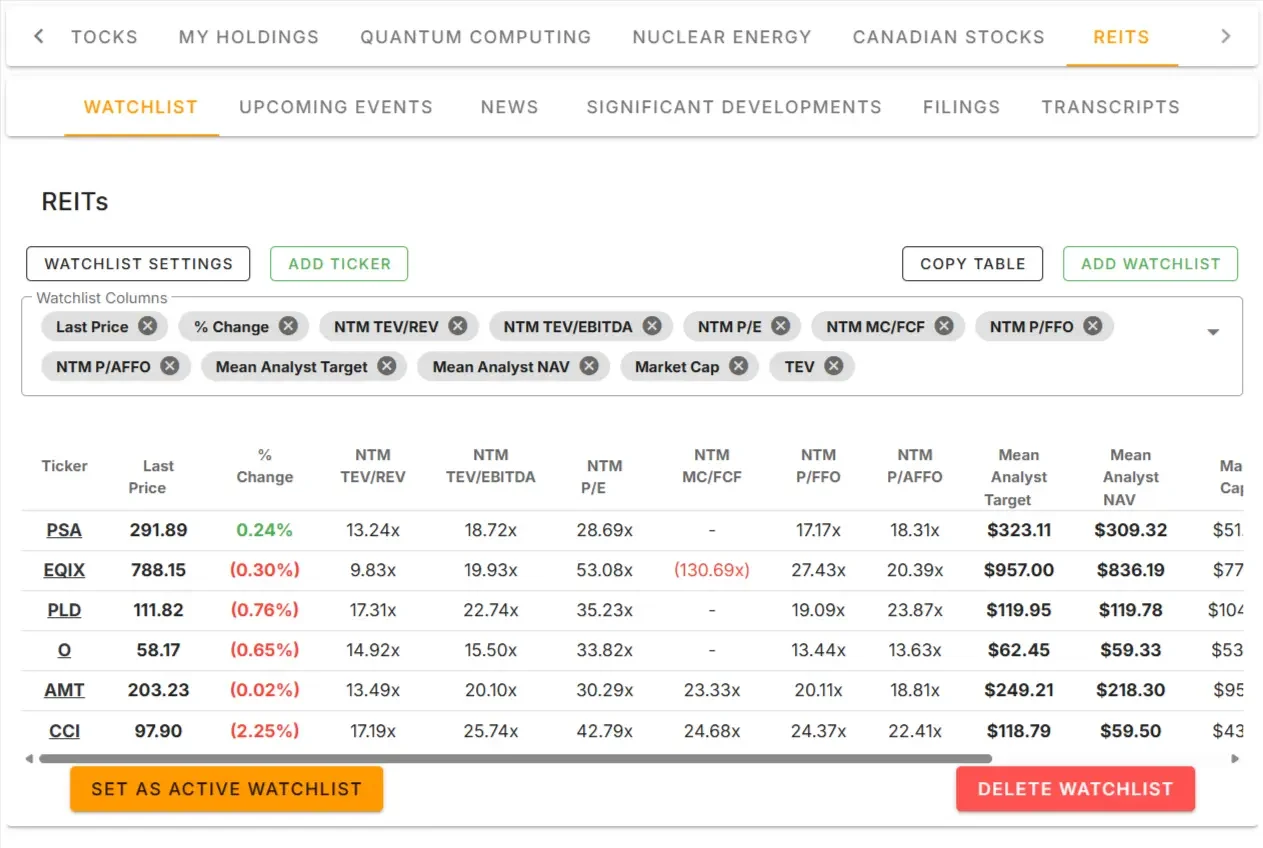Click the NTM P/E column header
The image size is (1263, 848).
(x=604, y=477)
